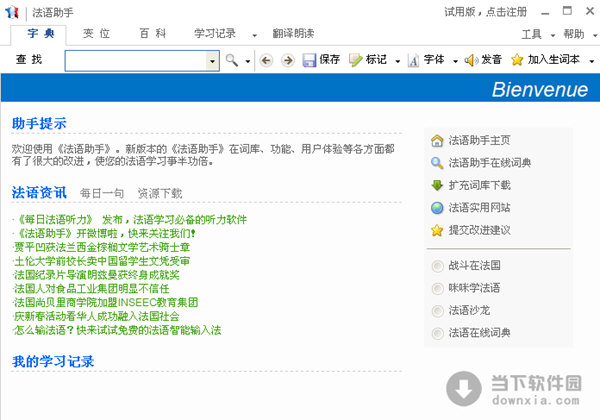
Task: Click green download arrow beside 扩充词库下载
Action: pos(437,186)
